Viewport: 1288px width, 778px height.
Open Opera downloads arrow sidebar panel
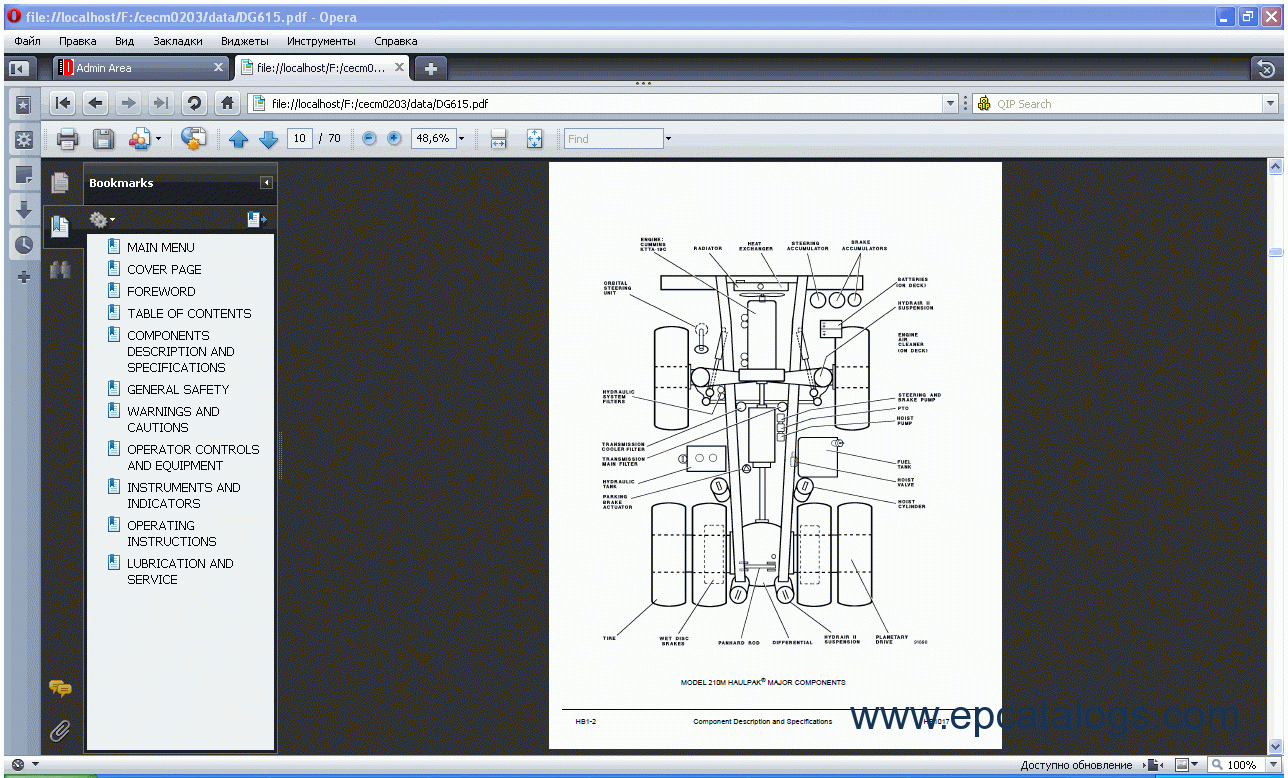pos(23,210)
